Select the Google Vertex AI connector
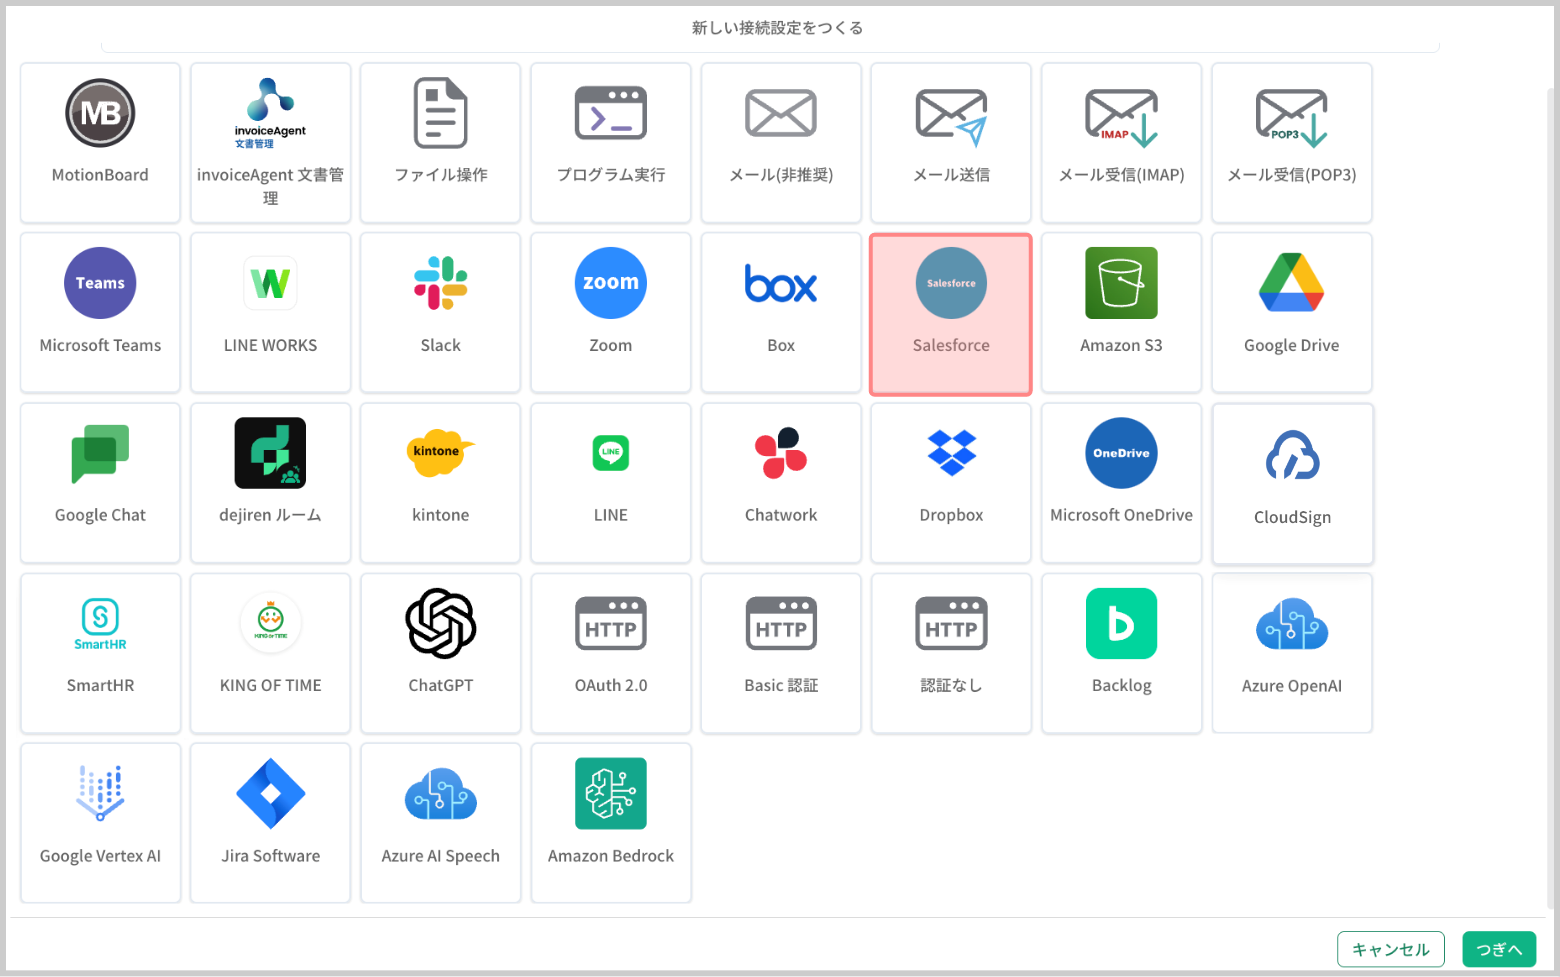The width and height of the screenshot is (1560, 977). [100, 823]
